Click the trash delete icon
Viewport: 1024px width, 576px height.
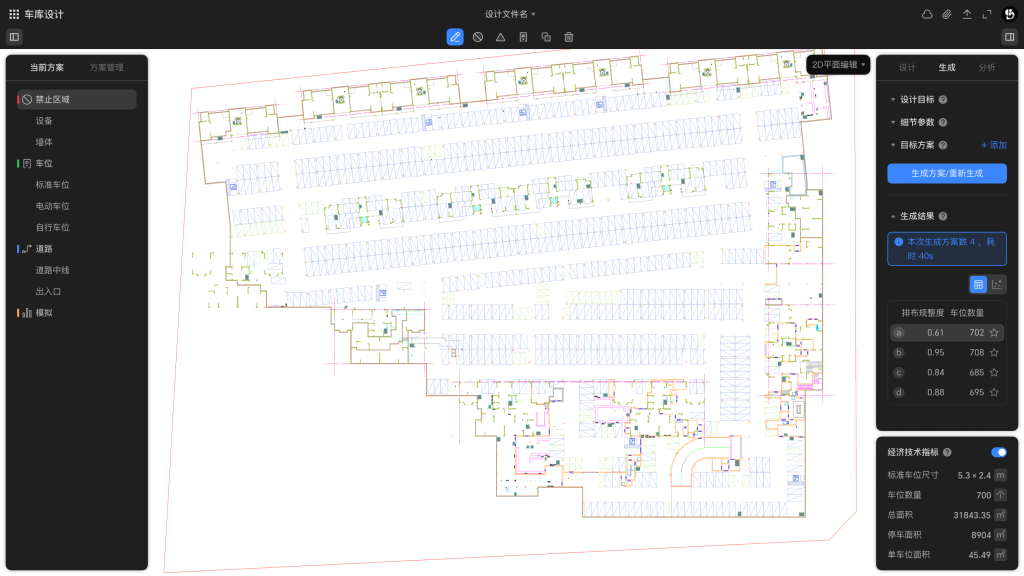569,37
